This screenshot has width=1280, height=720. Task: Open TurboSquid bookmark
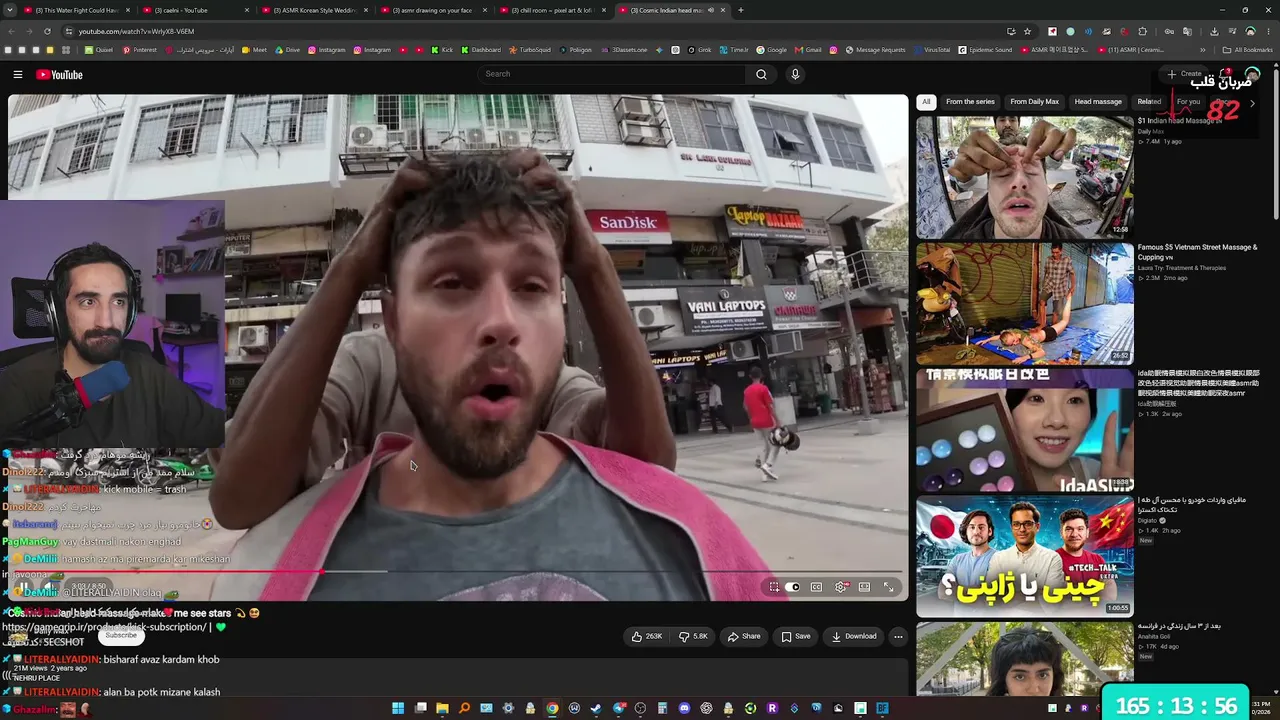[x=528, y=49]
